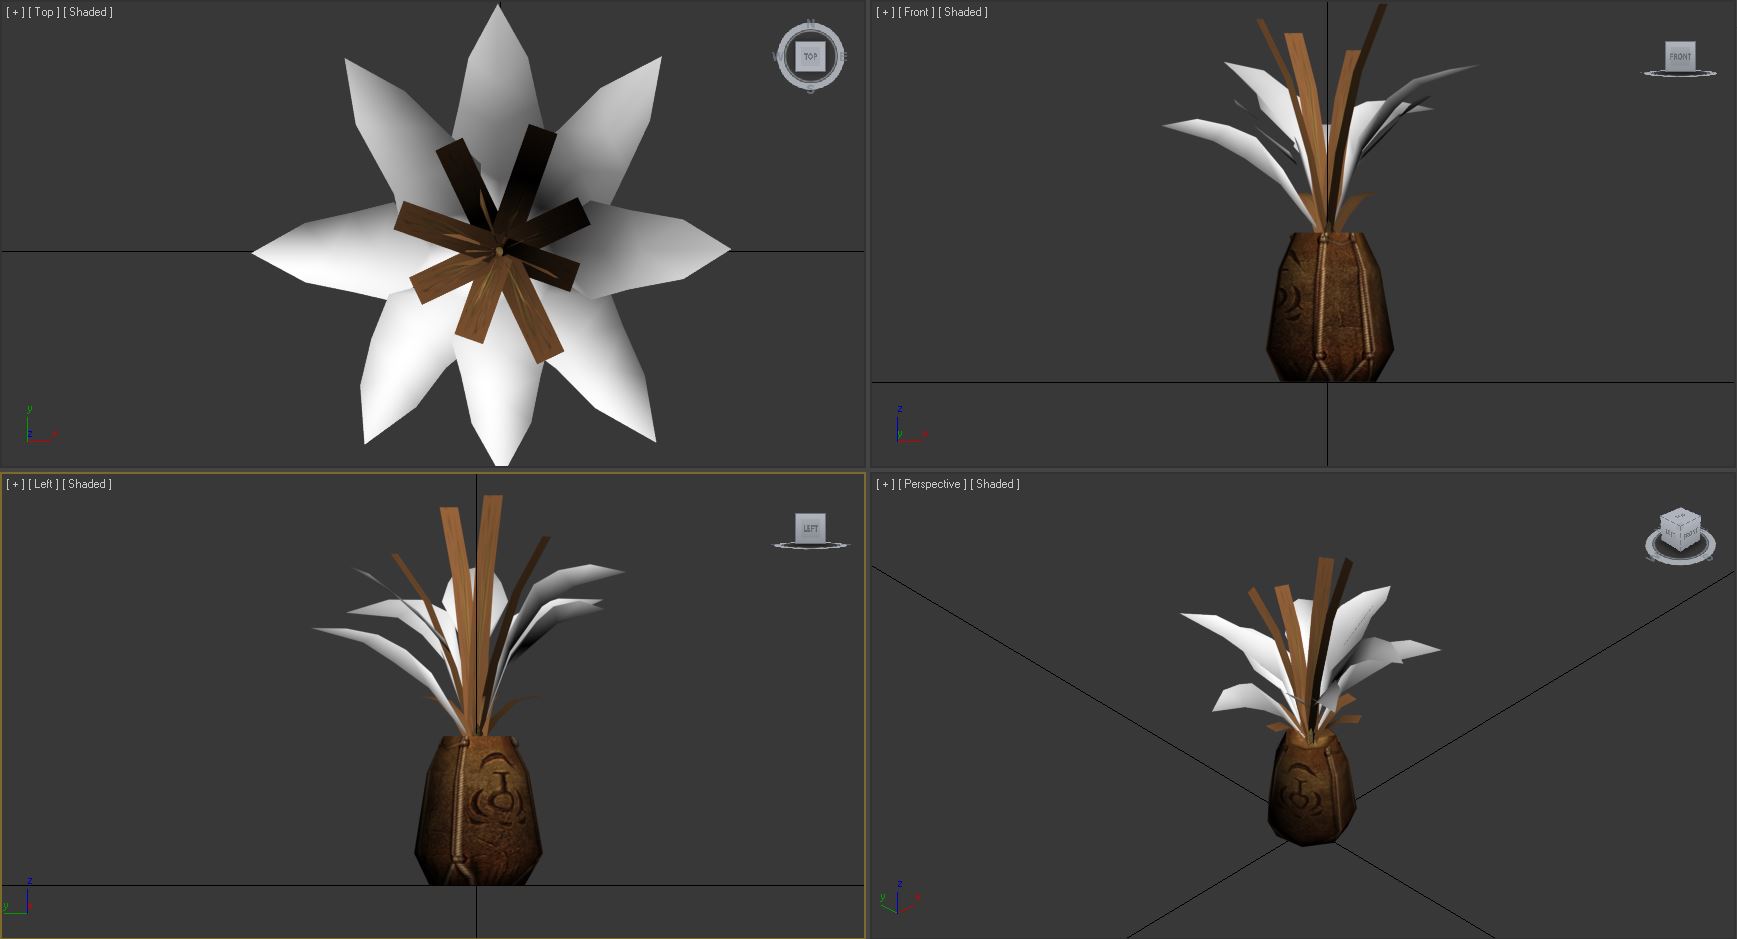The width and height of the screenshot is (1737, 939).
Task: Open the [Perspective] point-of-view menu
Action: pyautogui.click(x=933, y=484)
